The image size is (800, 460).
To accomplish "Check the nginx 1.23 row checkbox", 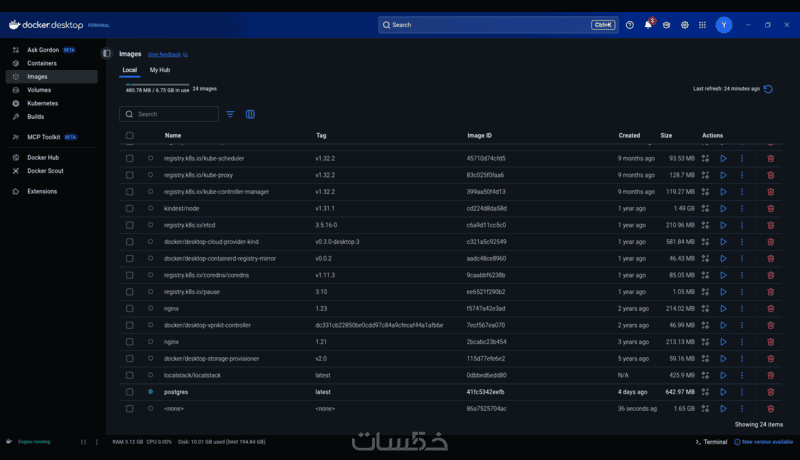I will pyautogui.click(x=130, y=309).
